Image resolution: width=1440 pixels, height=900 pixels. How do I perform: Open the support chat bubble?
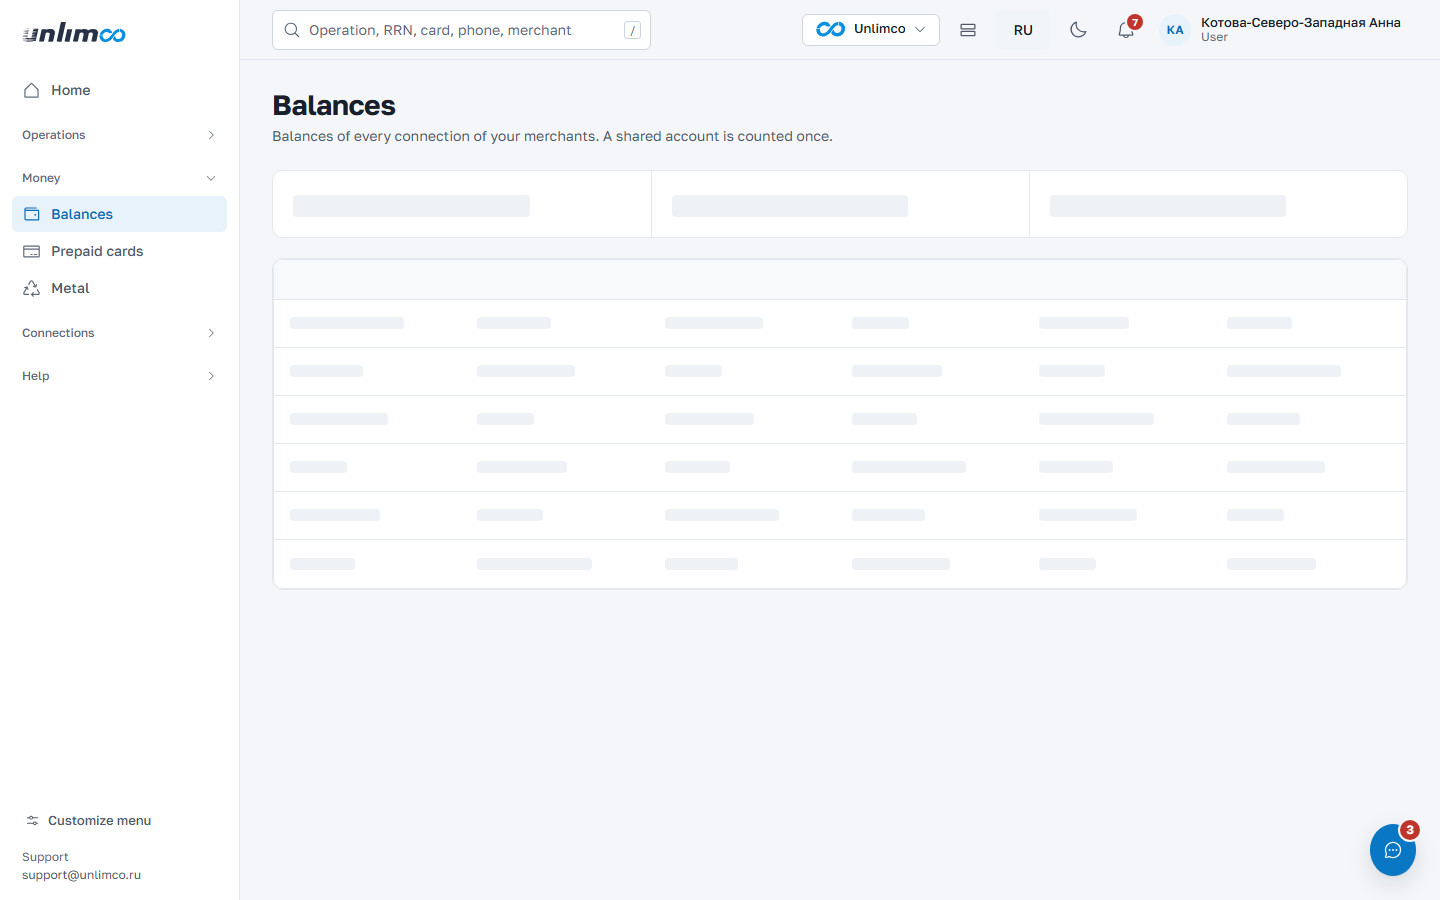pyautogui.click(x=1393, y=850)
